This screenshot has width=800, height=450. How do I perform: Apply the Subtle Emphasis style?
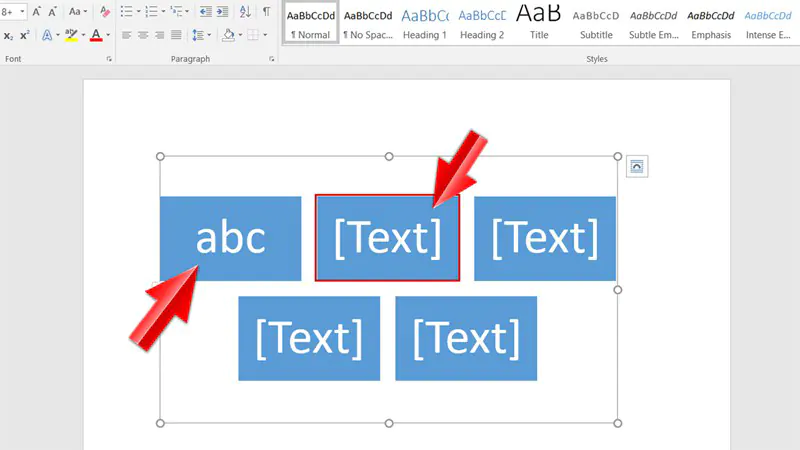tap(654, 23)
